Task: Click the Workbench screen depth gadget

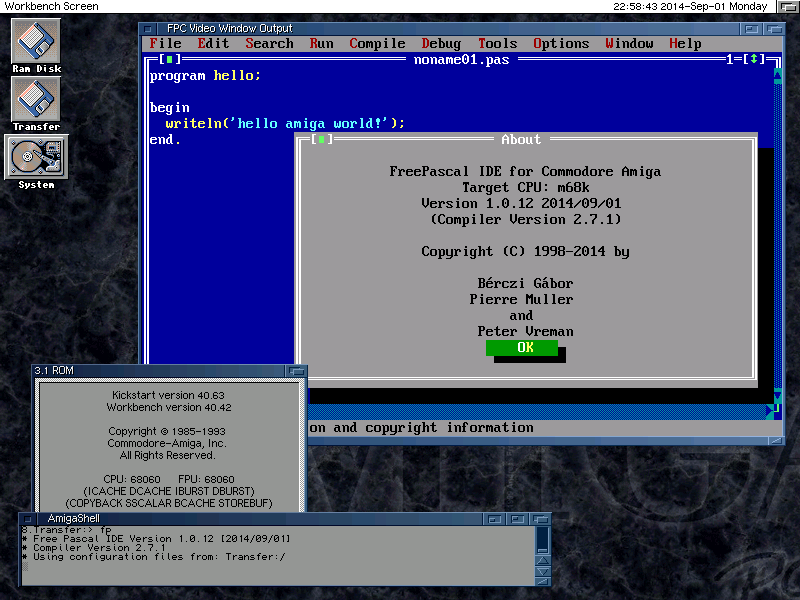Action: [787, 6]
